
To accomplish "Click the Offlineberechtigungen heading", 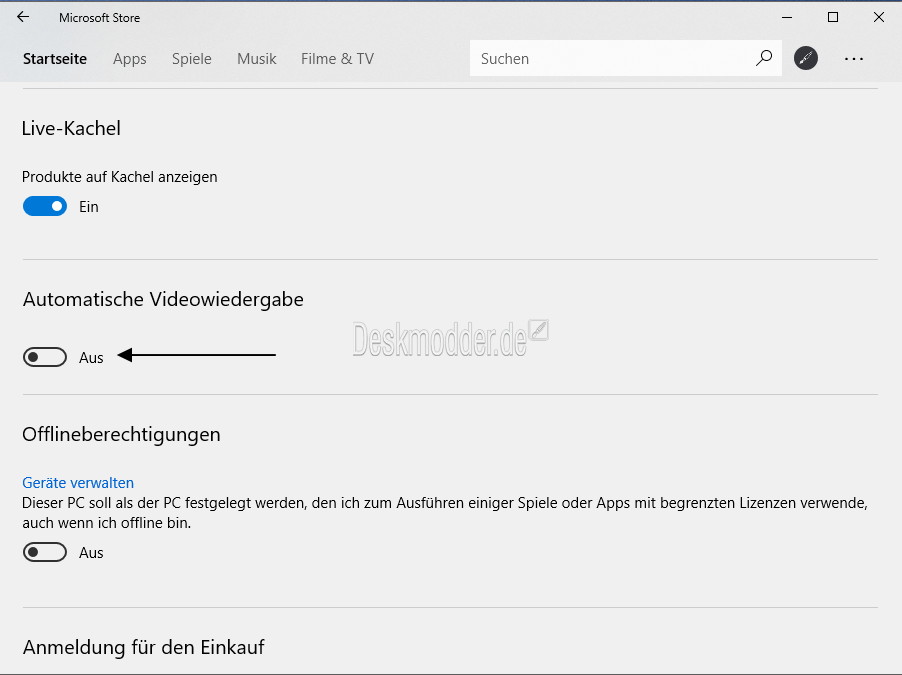I will pos(121,434).
